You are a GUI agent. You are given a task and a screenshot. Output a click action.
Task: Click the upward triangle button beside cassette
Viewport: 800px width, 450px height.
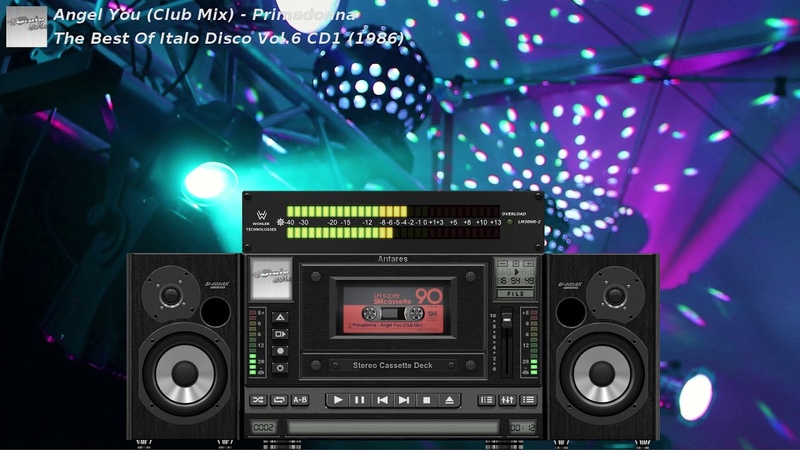[280, 317]
